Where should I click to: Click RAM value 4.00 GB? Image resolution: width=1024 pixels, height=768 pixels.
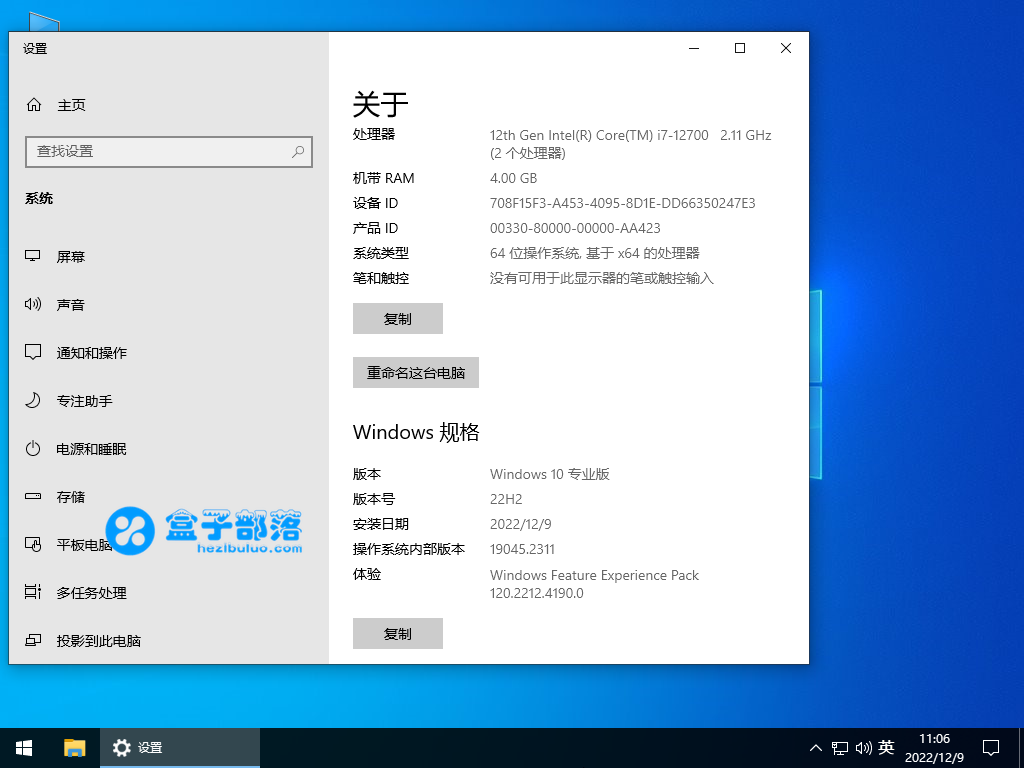[513, 178]
